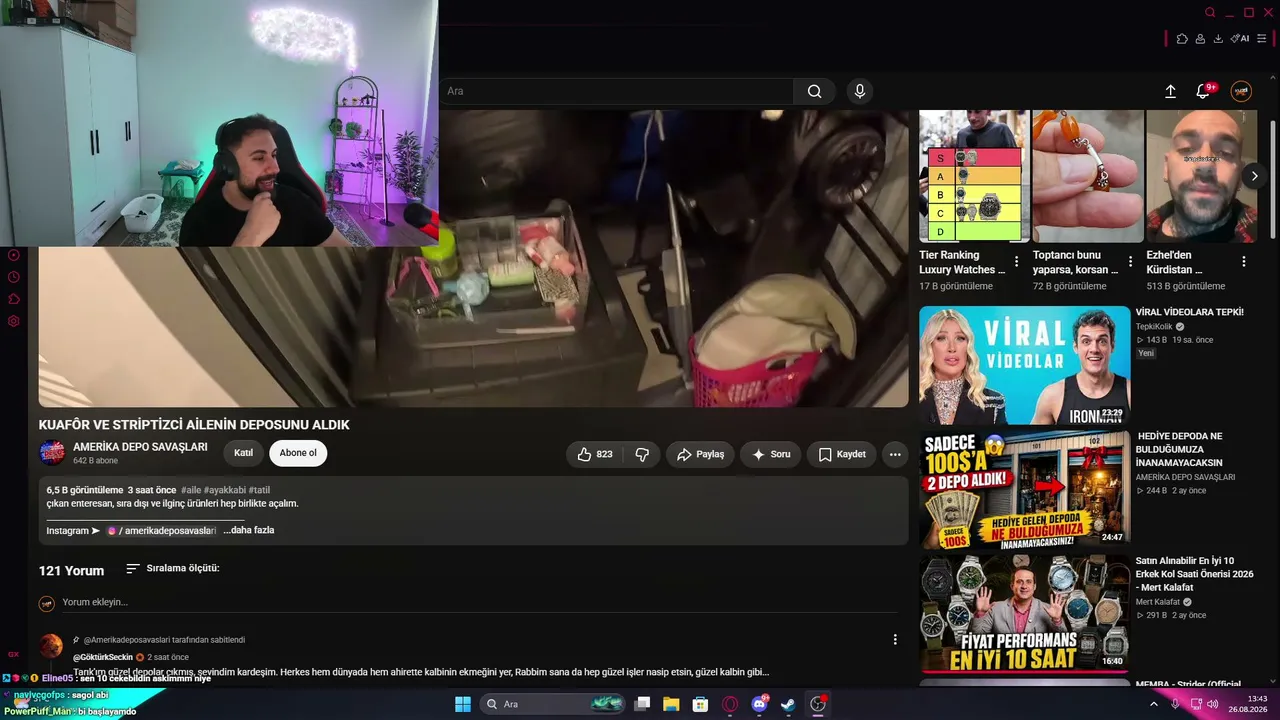Open the Toptancı bunu yaparsa short thumbnail

tap(1088, 176)
